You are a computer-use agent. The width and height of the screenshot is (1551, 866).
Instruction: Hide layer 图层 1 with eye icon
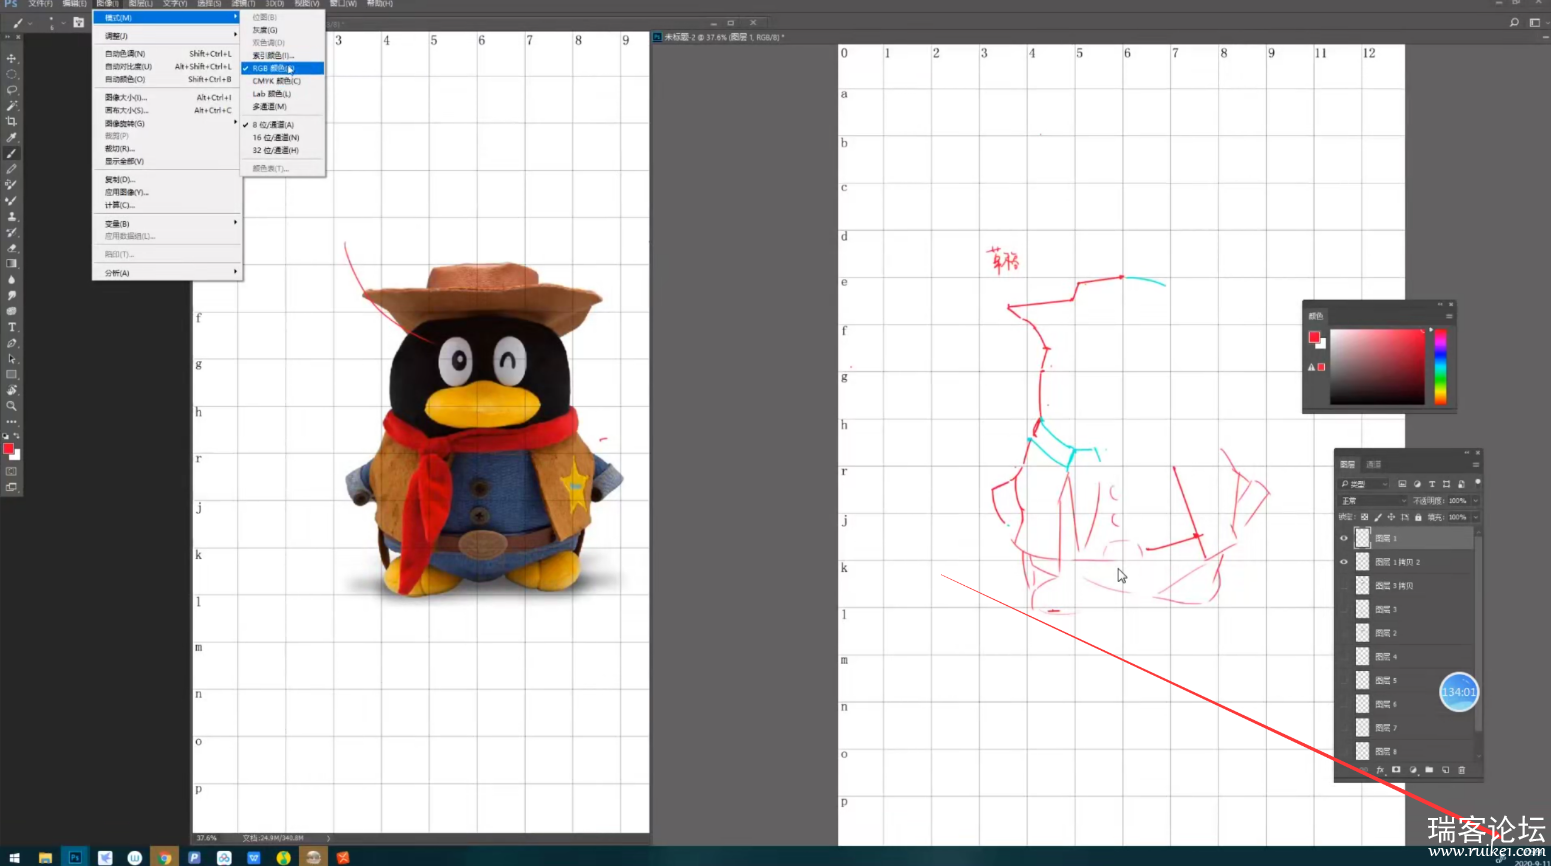click(1344, 538)
